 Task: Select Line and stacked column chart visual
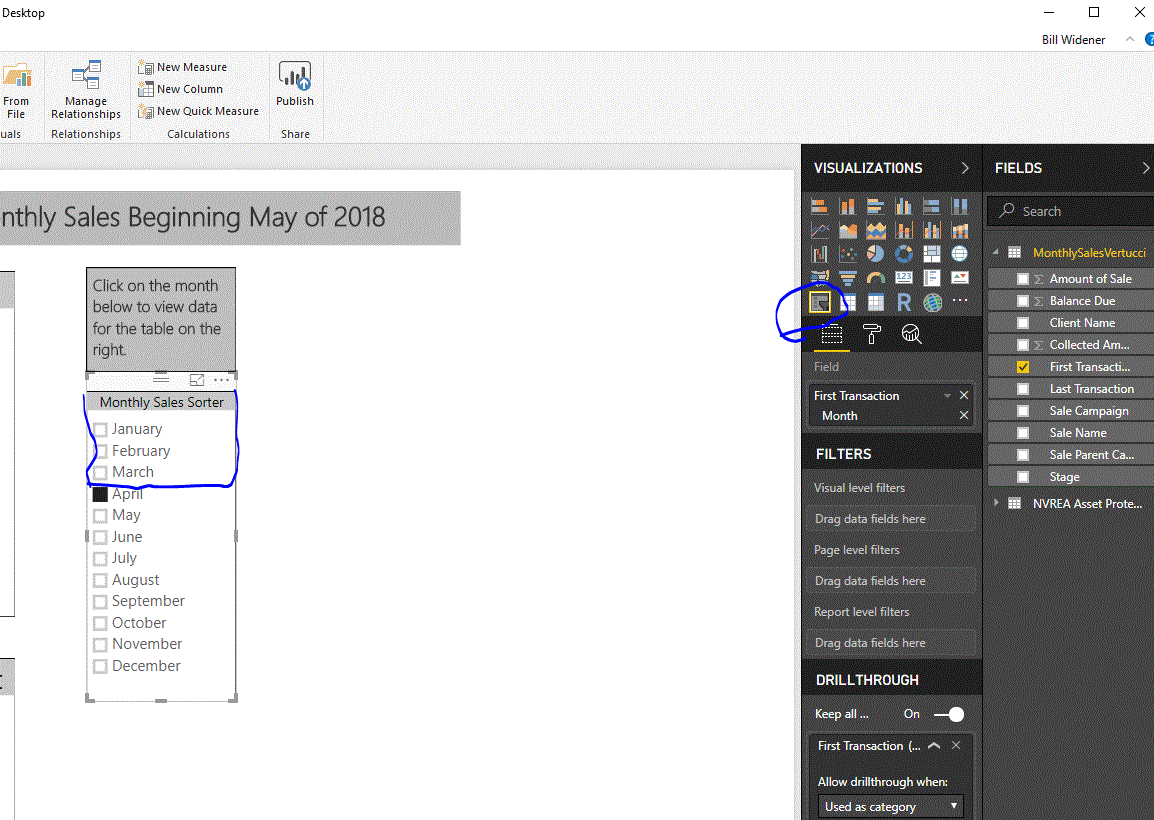[903, 230]
